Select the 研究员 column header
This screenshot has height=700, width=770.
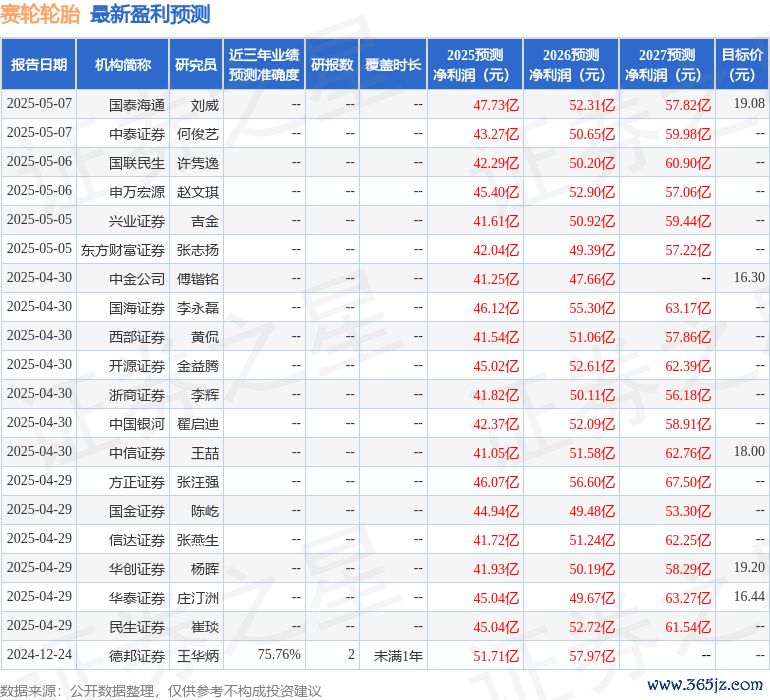point(196,65)
